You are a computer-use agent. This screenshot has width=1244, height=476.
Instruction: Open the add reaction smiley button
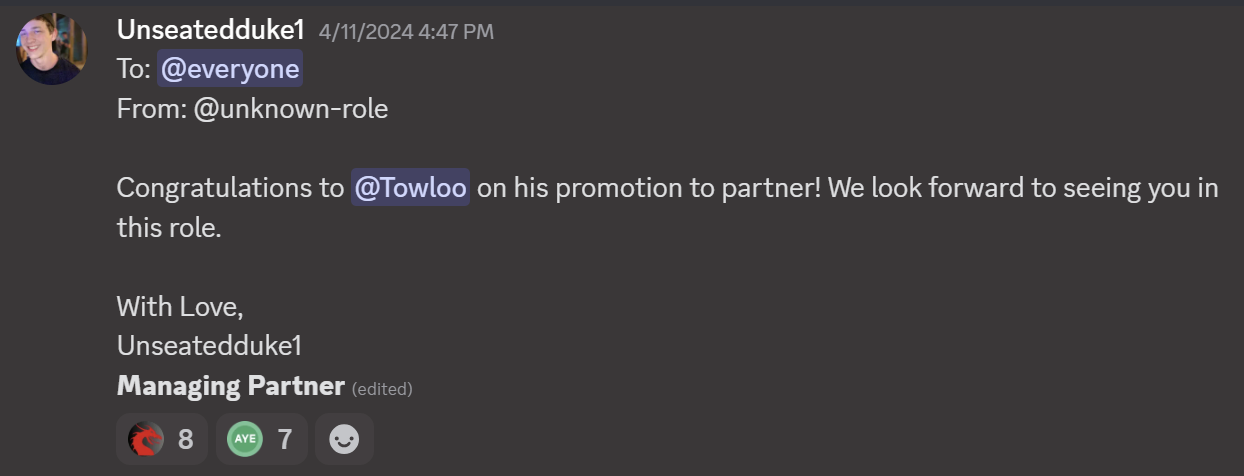pos(344,439)
